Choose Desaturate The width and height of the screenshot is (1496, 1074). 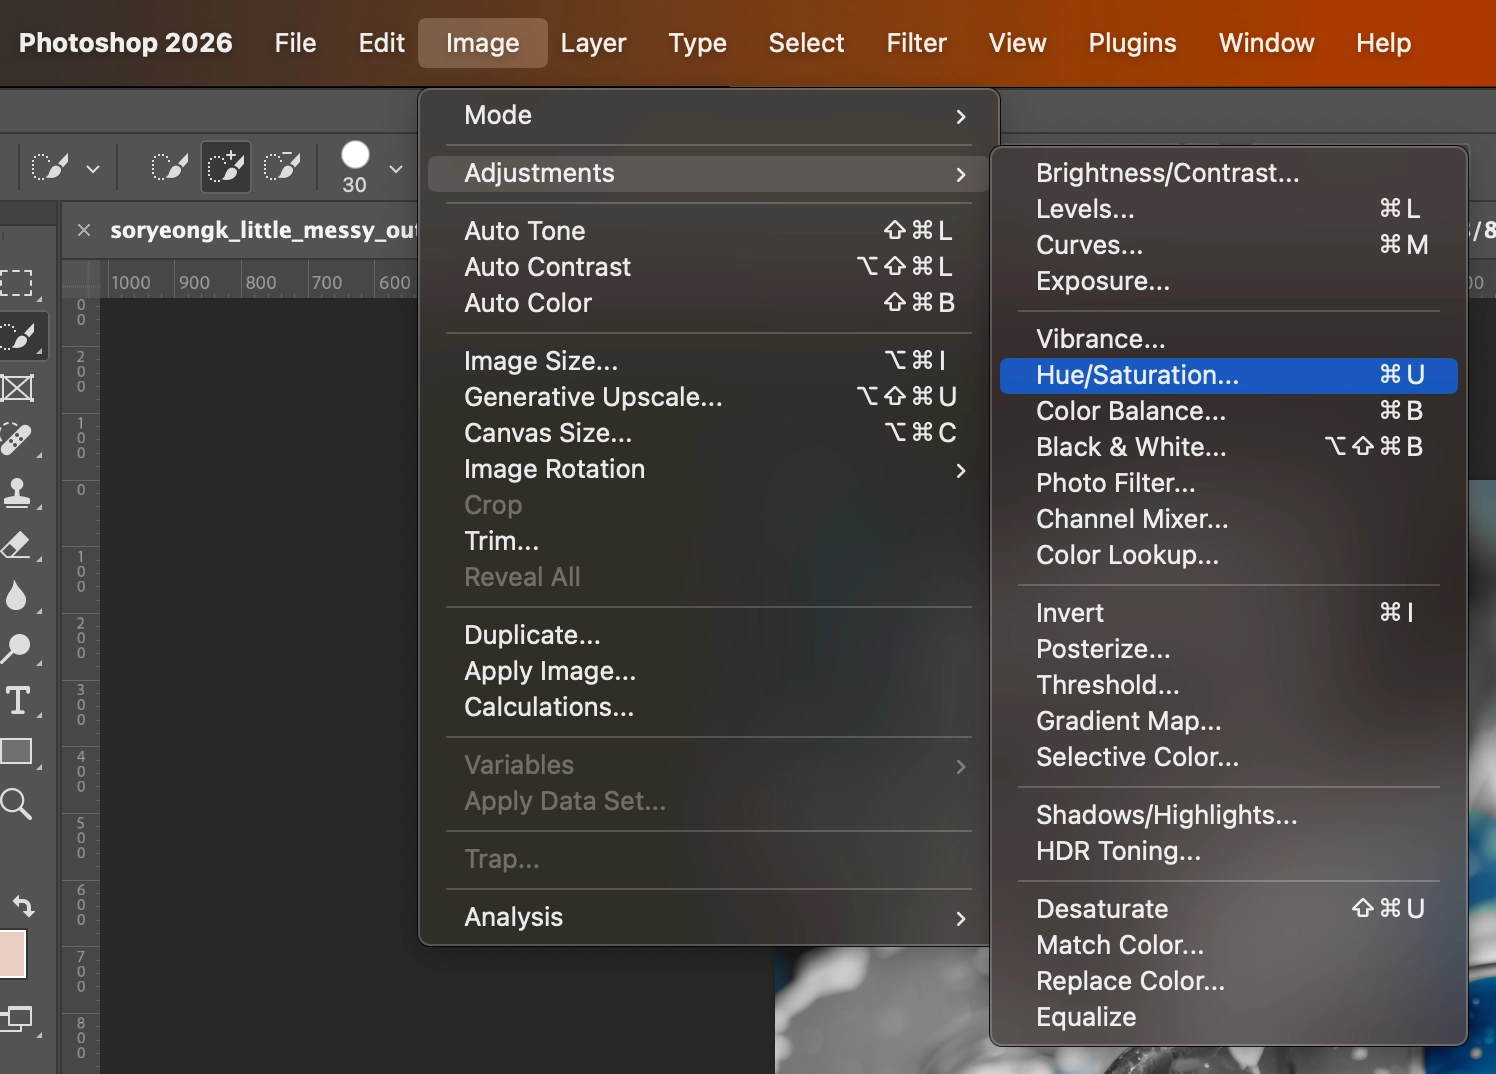click(x=1229, y=910)
